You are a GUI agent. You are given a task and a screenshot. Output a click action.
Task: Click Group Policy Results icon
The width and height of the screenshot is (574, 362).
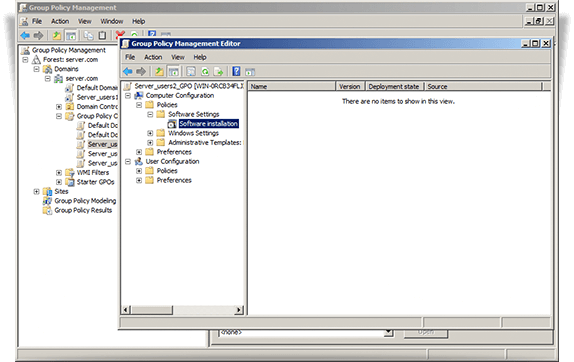click(47, 210)
